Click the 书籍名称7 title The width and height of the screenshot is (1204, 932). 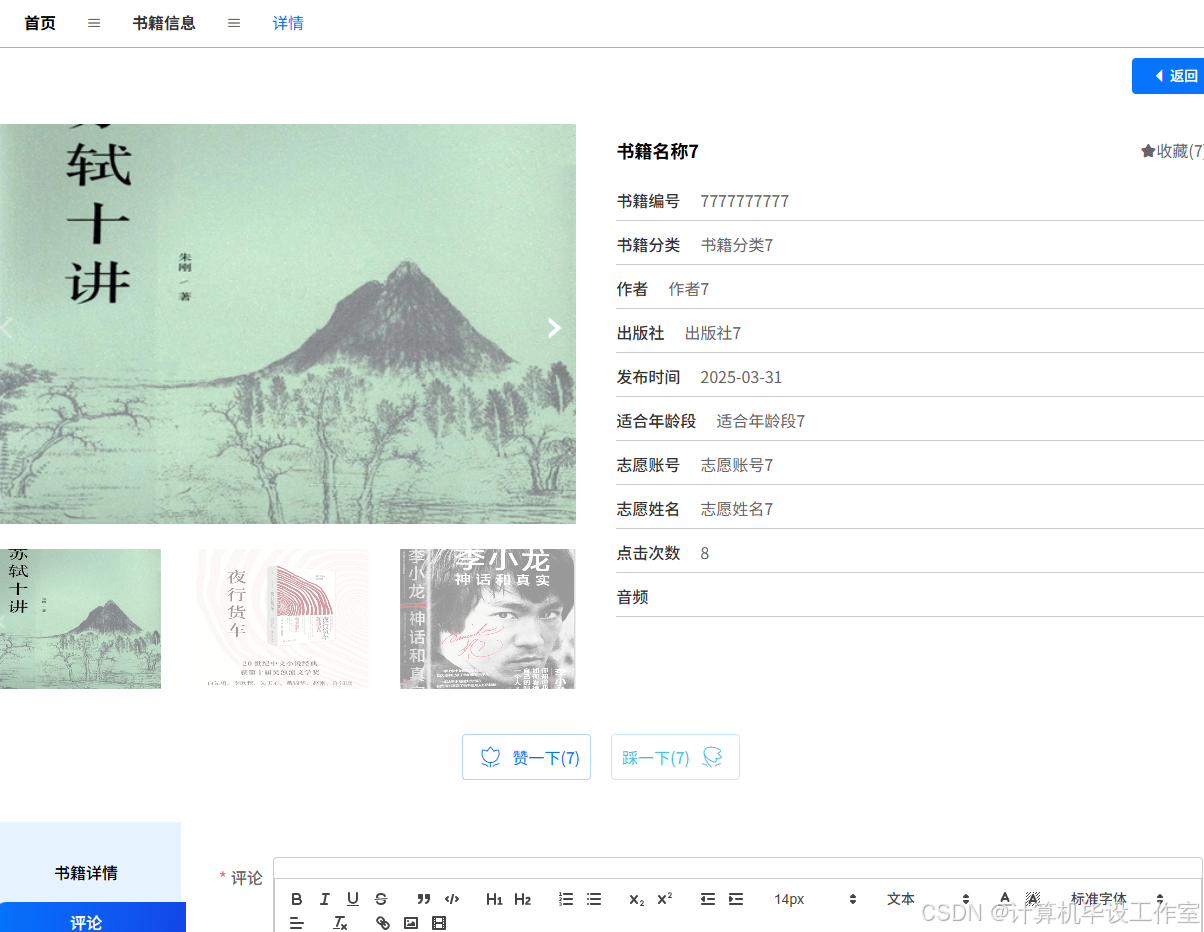[x=658, y=151]
